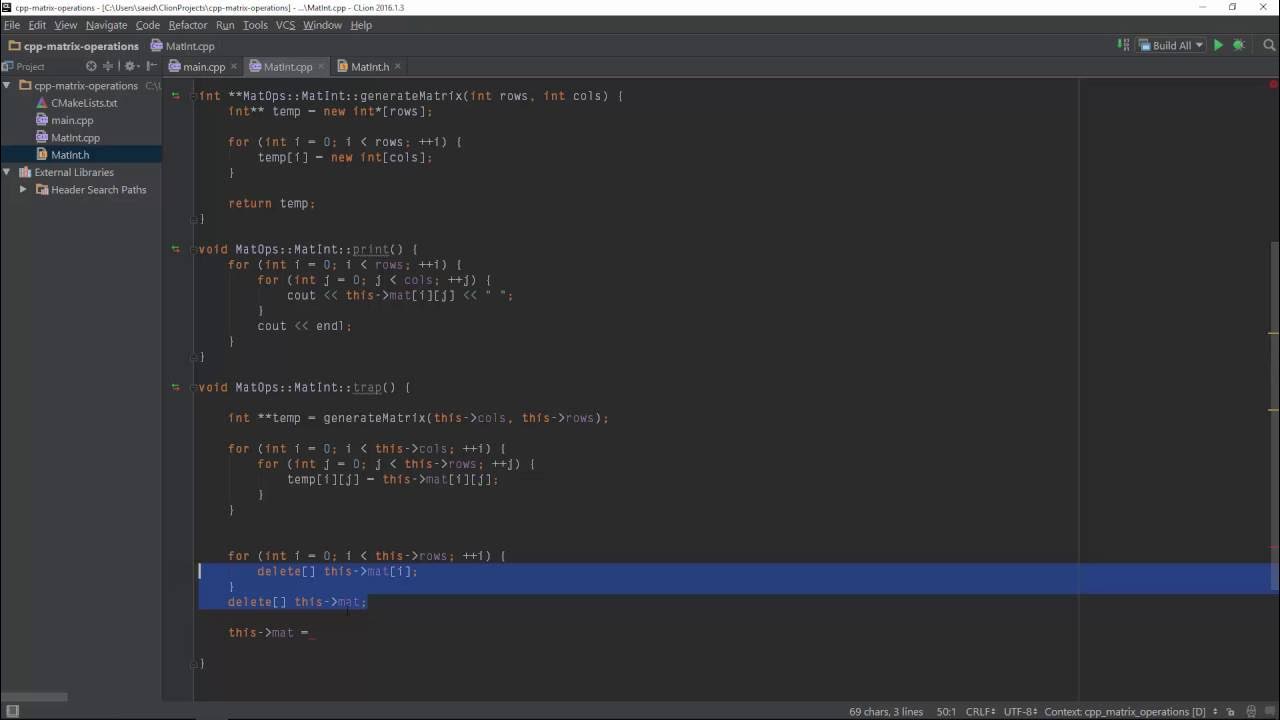This screenshot has width=1280, height=720.
Task: Click red error indicator atop editor scrollbar
Action: coord(1274,84)
